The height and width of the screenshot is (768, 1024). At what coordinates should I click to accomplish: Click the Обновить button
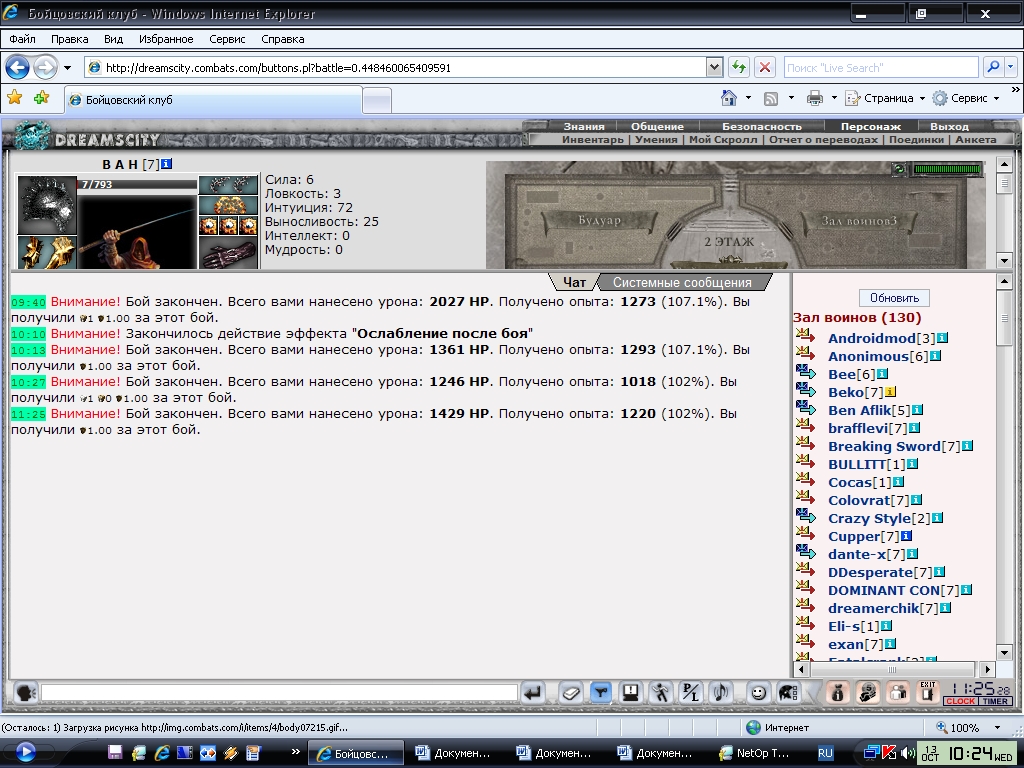[x=894, y=298]
